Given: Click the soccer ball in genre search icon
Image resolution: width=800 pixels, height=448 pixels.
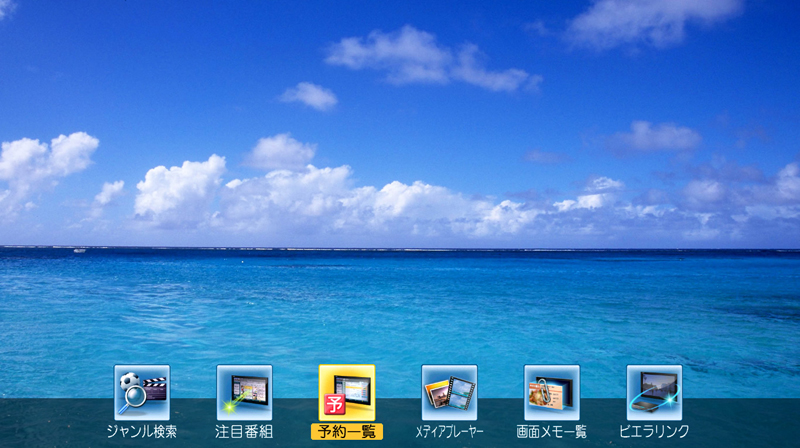Looking at the screenshot, I should click(128, 380).
